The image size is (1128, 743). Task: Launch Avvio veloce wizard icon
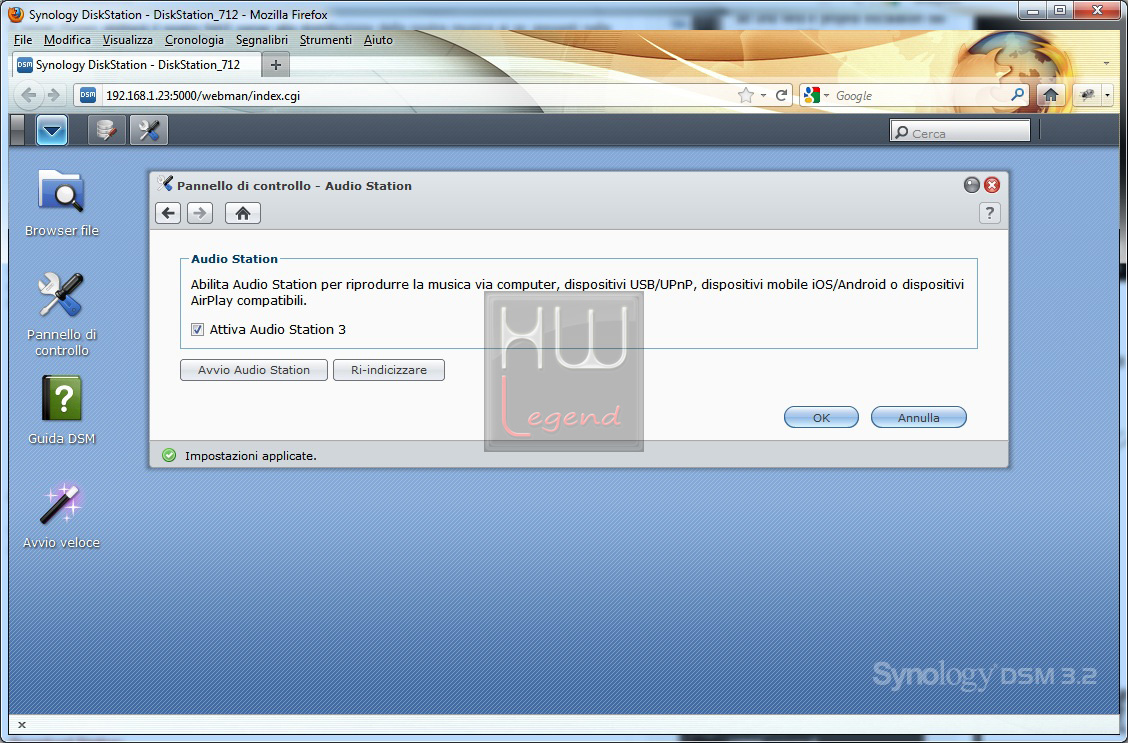point(61,516)
